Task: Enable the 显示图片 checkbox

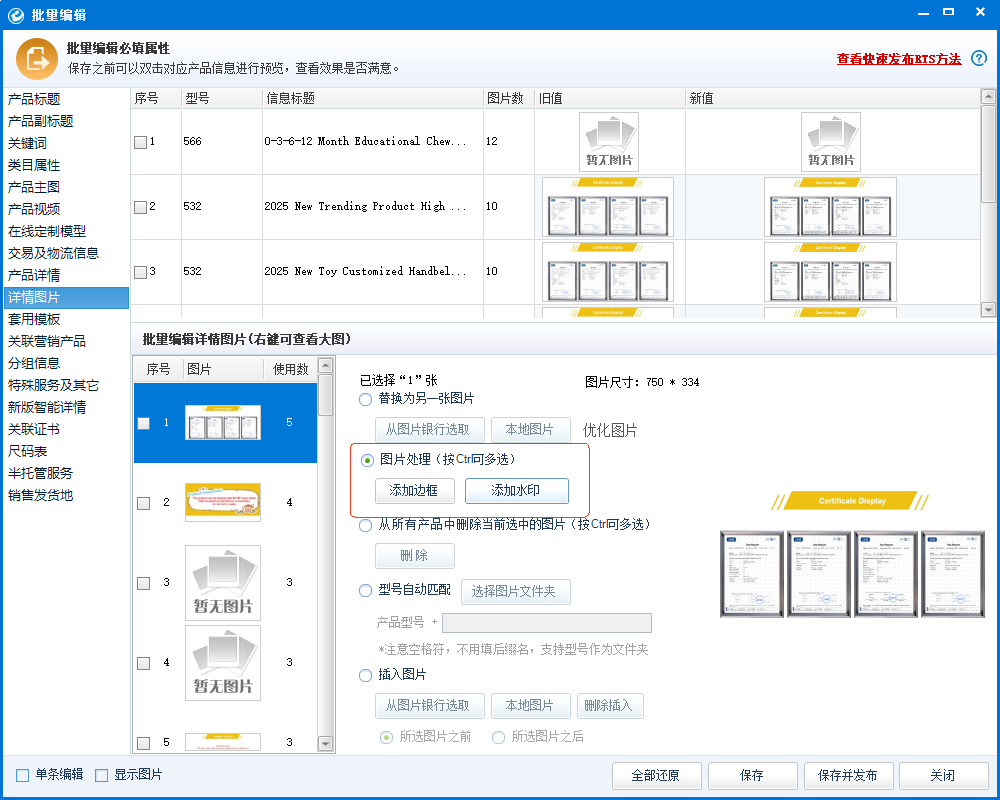Action: pos(102,775)
